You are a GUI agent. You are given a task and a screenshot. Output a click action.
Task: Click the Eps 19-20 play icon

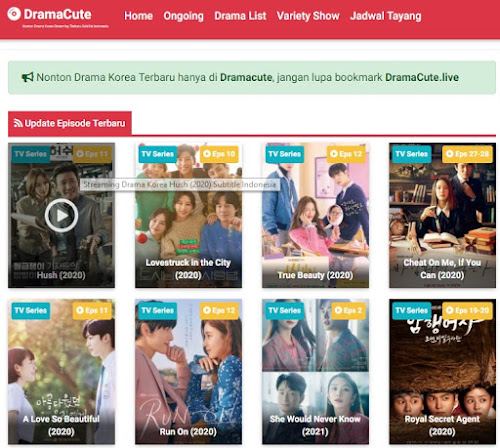click(450, 310)
